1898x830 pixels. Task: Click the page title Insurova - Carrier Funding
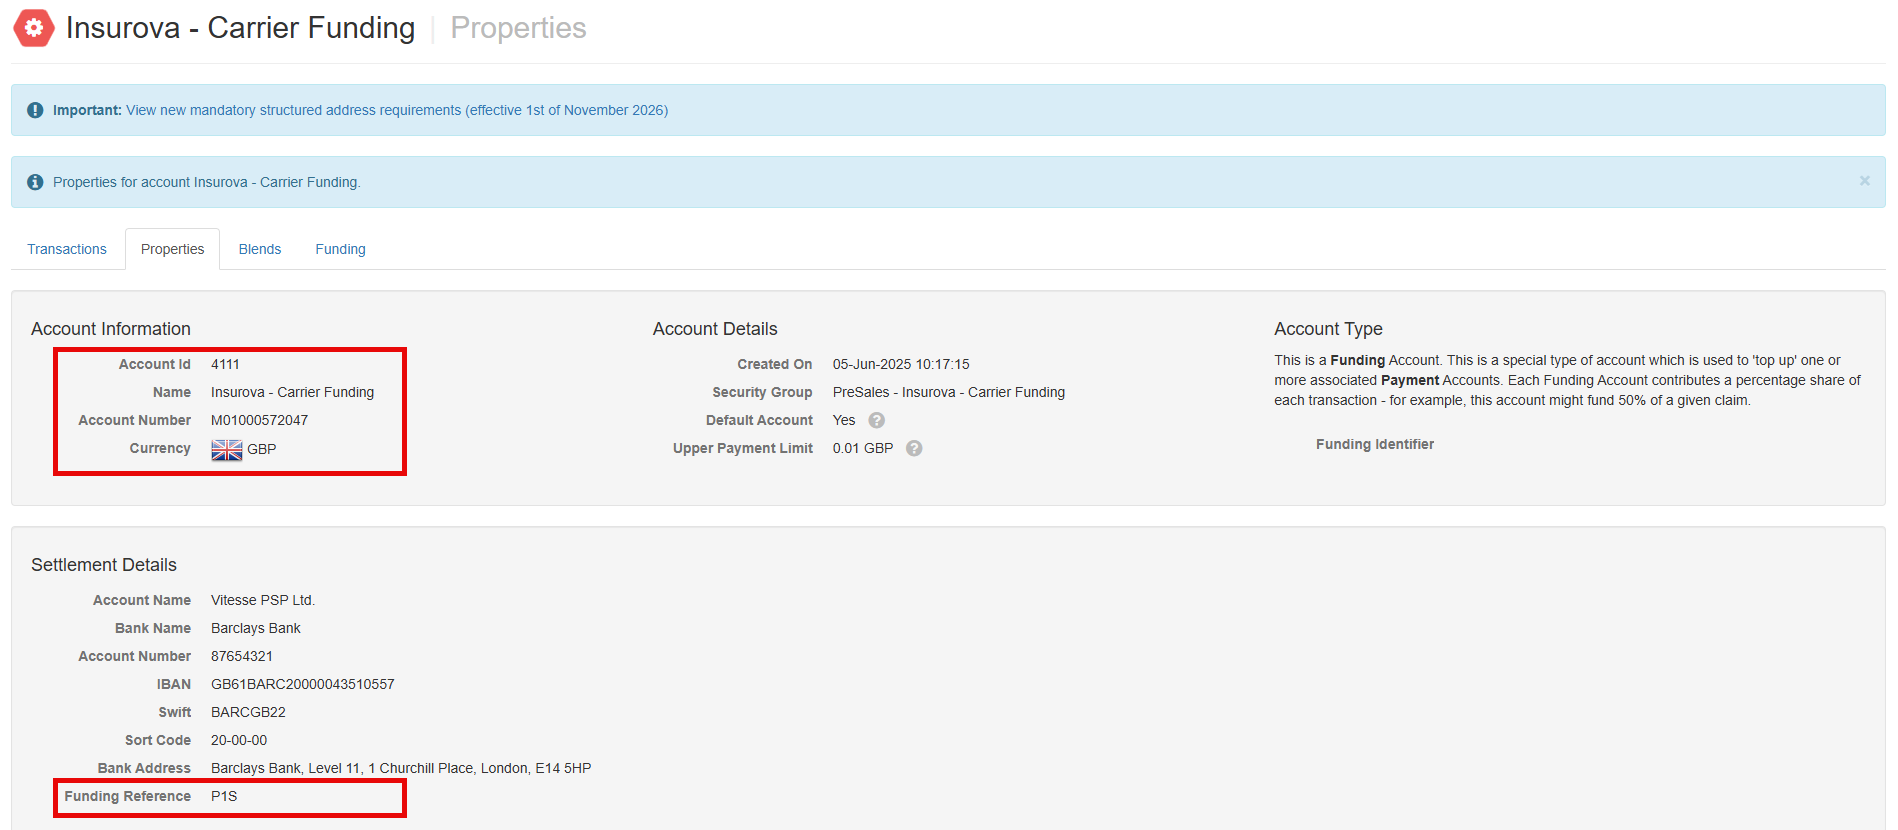(x=240, y=28)
